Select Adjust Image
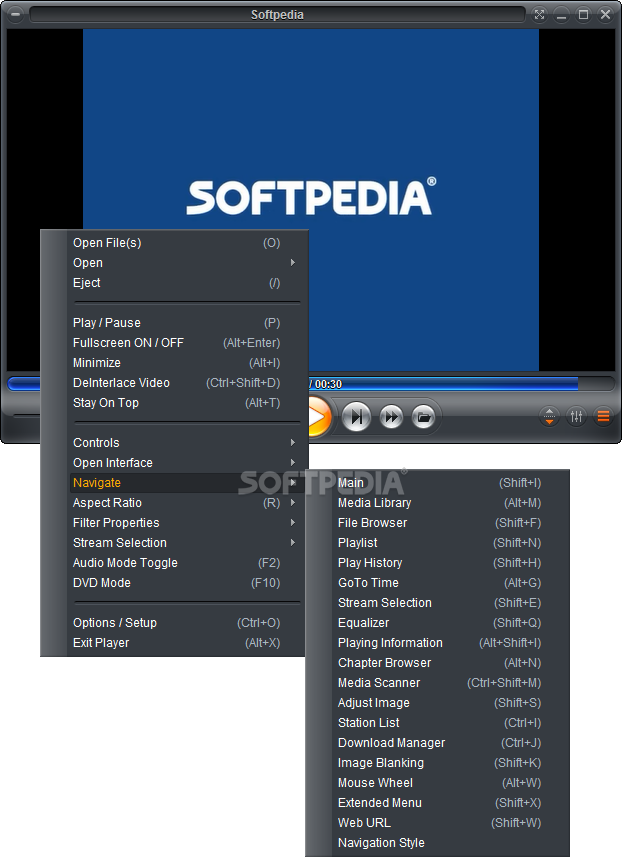 [x=450, y=703]
